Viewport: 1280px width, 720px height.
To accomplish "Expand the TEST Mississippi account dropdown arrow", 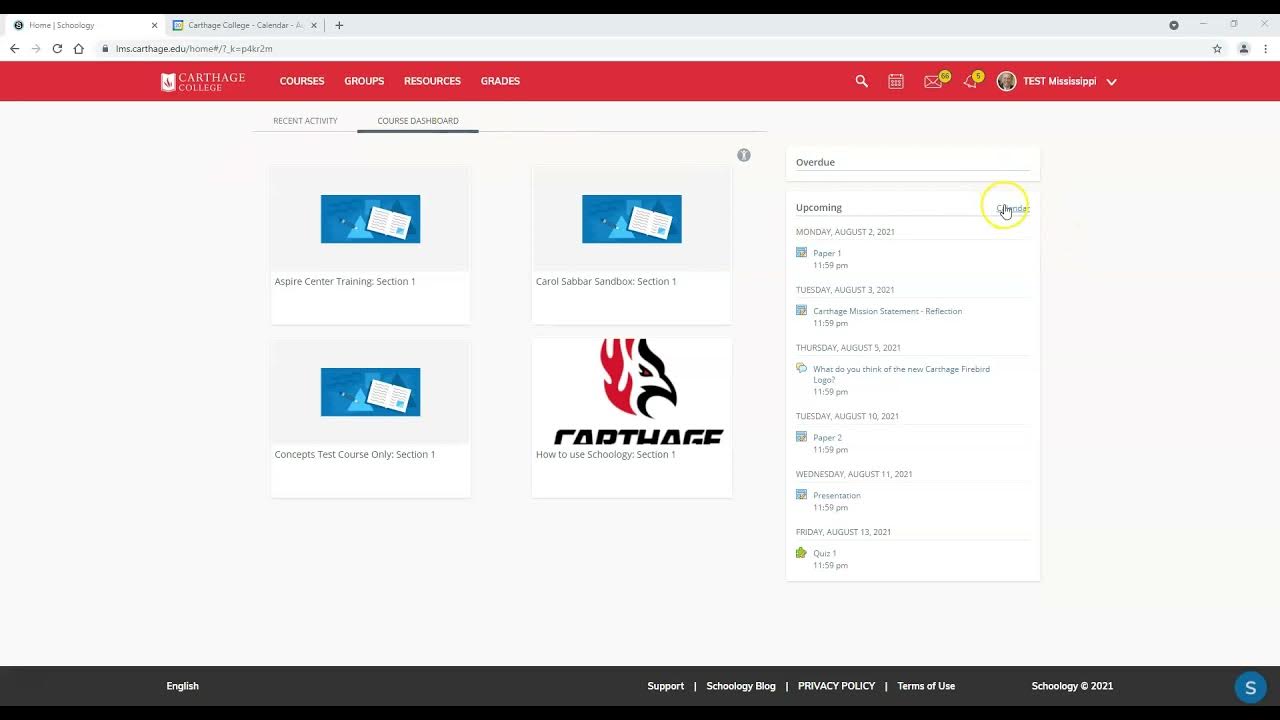I will (1111, 82).
